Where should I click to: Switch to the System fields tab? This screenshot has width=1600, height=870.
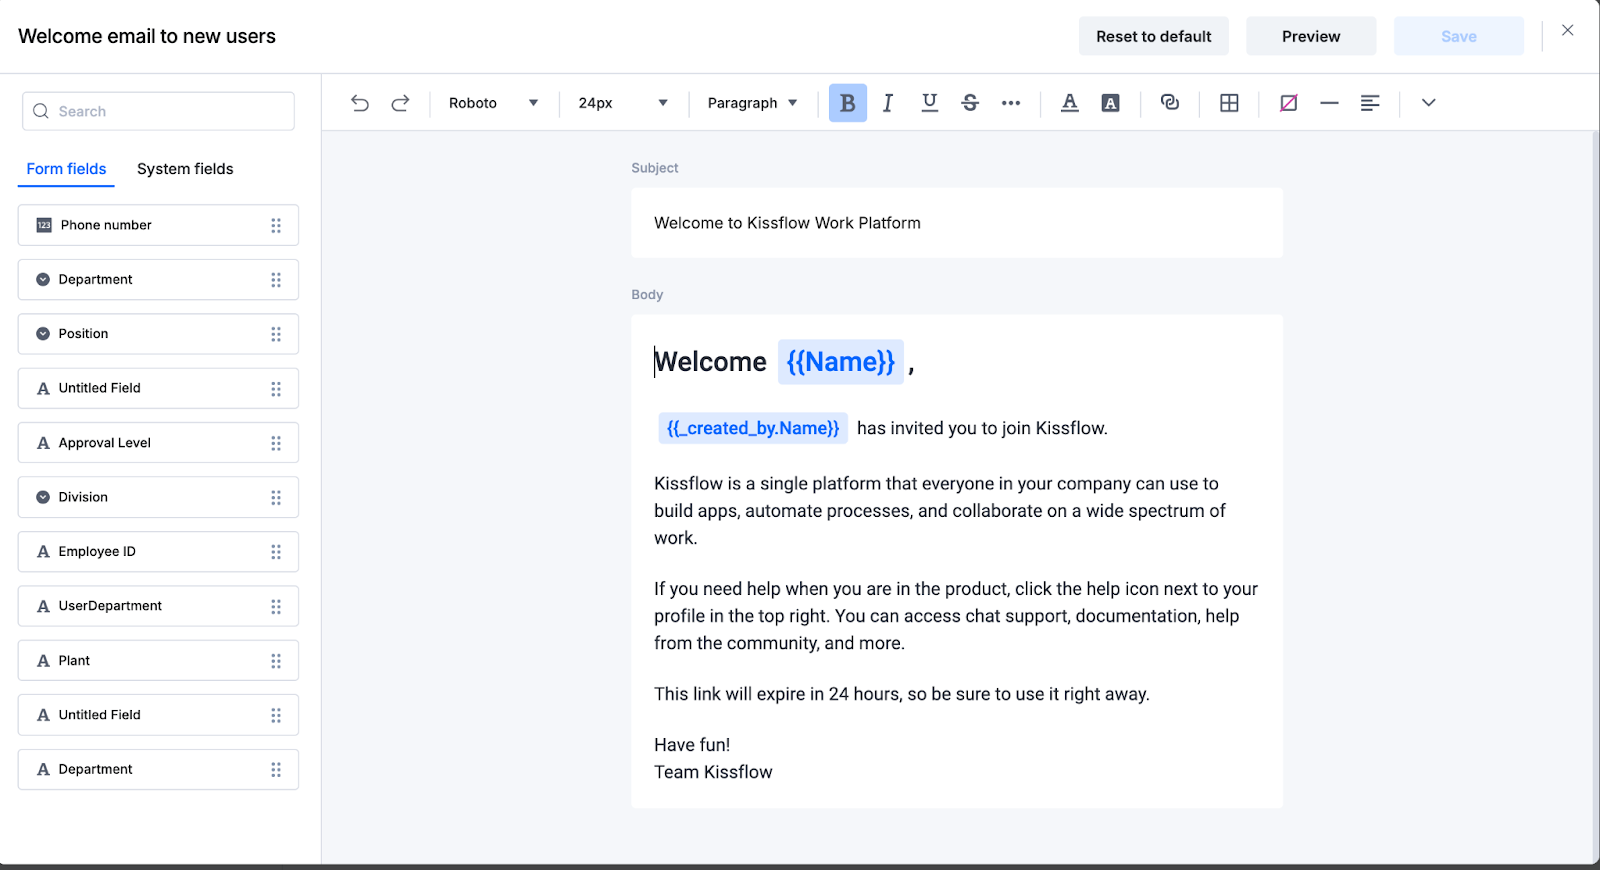click(x=185, y=169)
